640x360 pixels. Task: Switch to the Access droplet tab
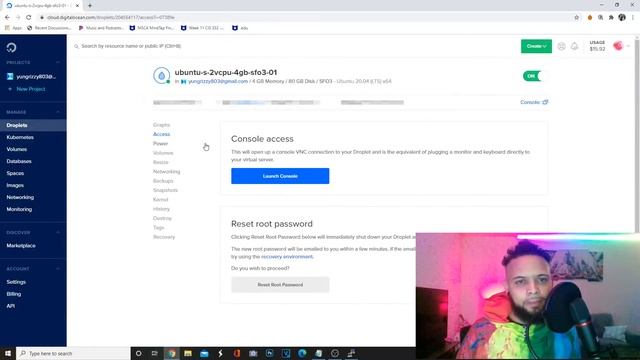tap(161, 134)
